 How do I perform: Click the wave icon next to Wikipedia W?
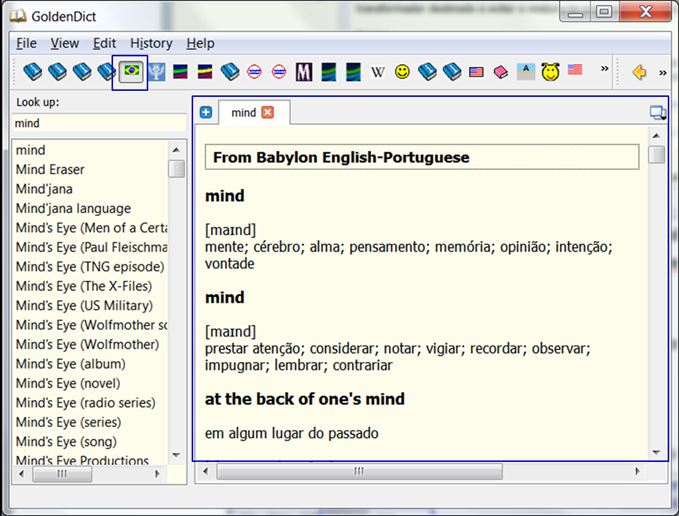(x=353, y=72)
